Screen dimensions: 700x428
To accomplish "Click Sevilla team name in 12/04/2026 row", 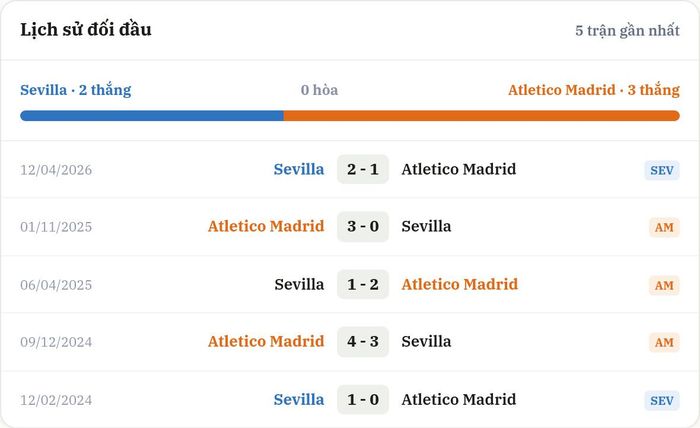I will 299,169.
